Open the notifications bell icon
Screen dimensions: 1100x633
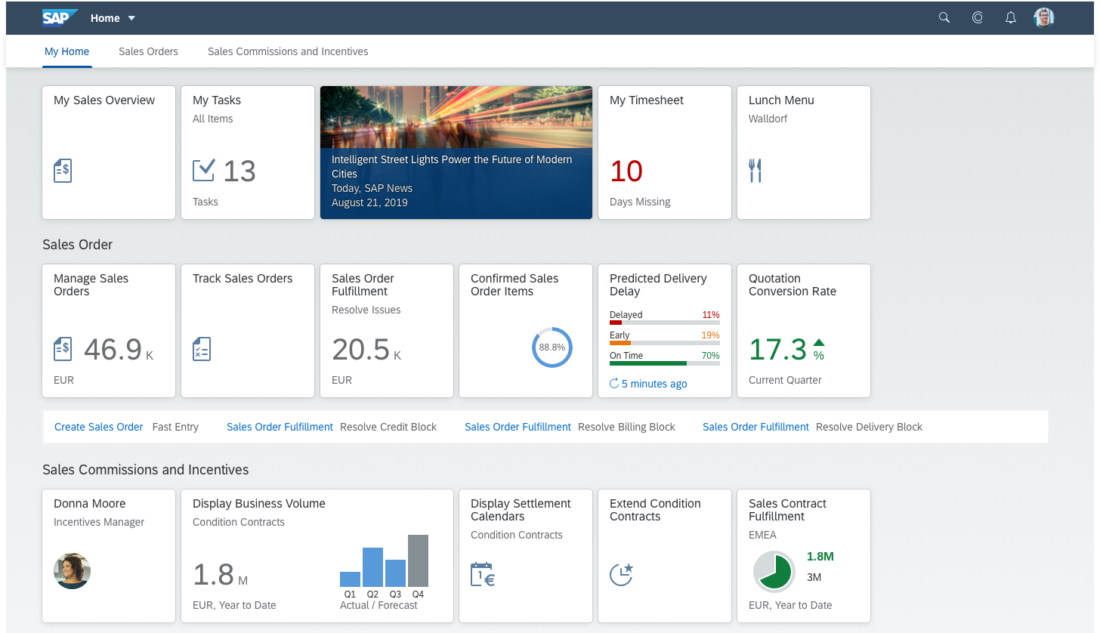pos(1010,18)
